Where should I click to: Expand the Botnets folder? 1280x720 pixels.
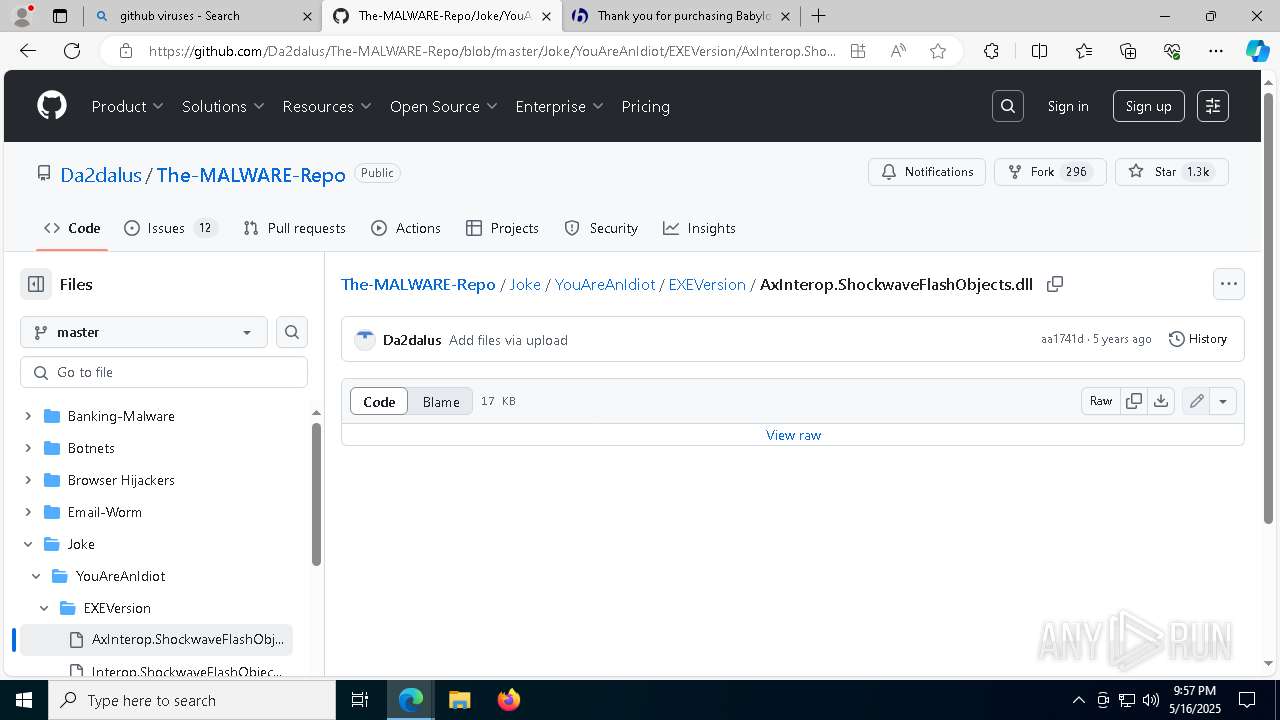(28, 448)
